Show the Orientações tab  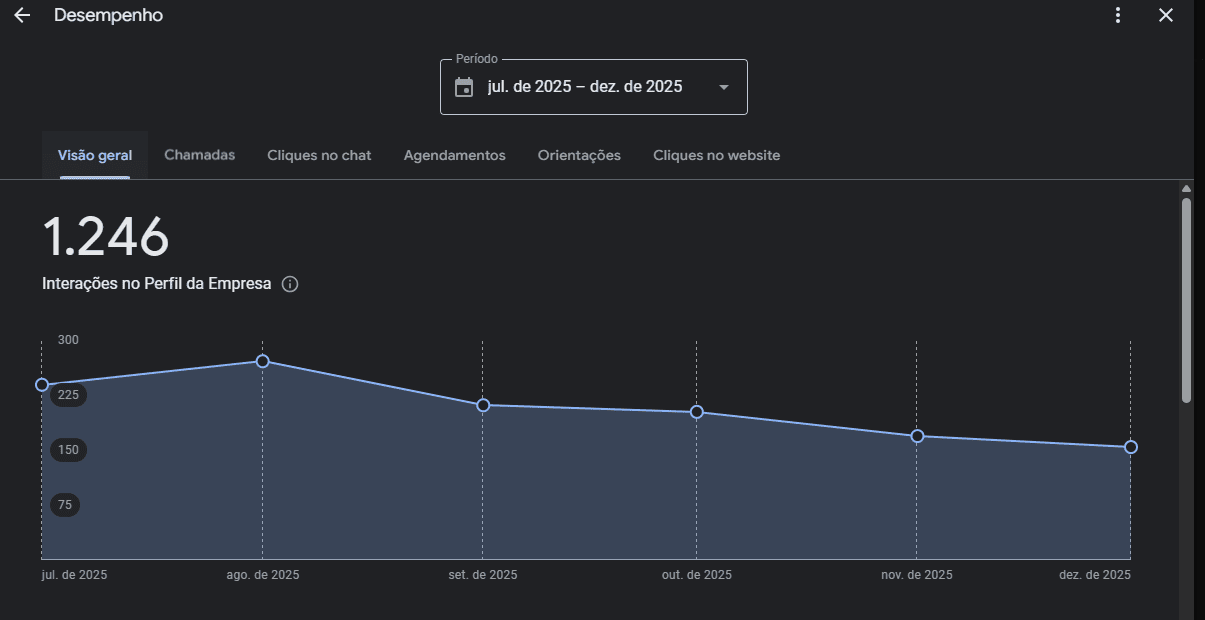coord(579,155)
